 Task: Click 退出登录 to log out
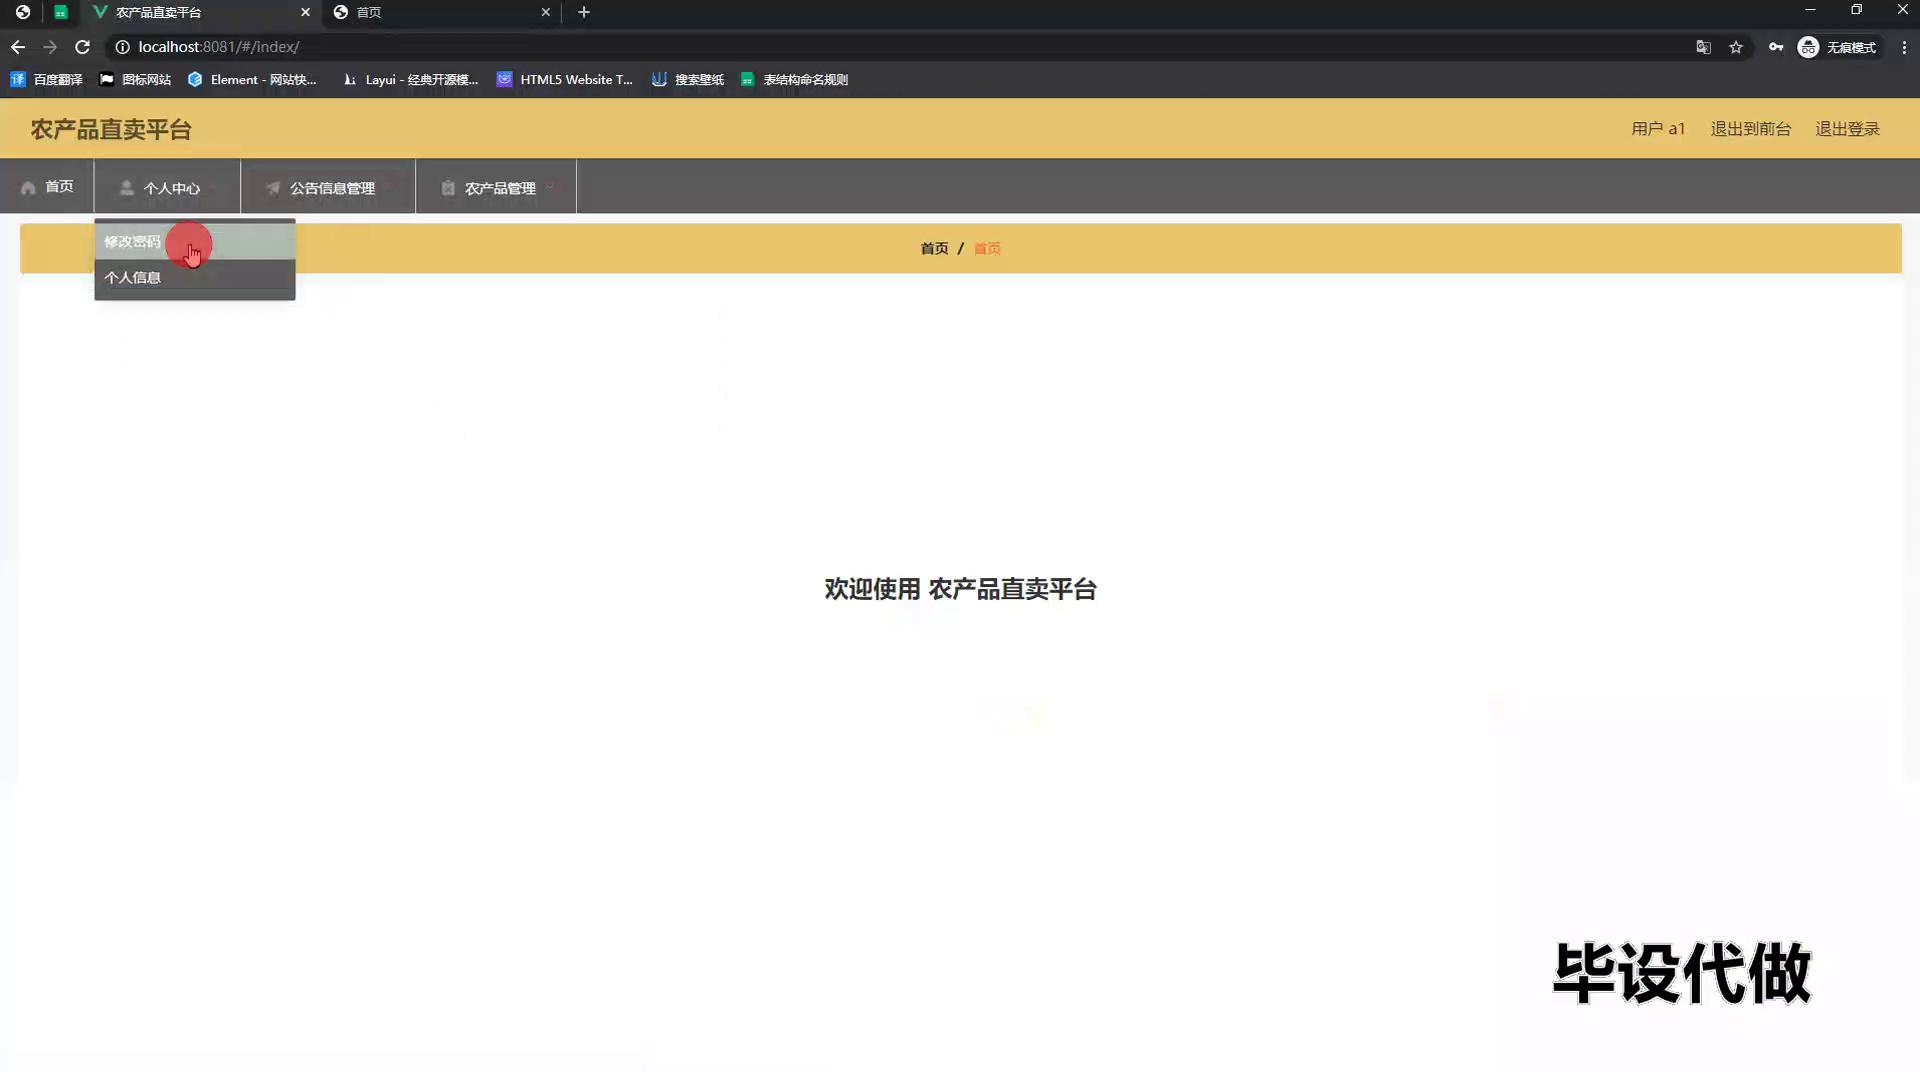pyautogui.click(x=1847, y=129)
